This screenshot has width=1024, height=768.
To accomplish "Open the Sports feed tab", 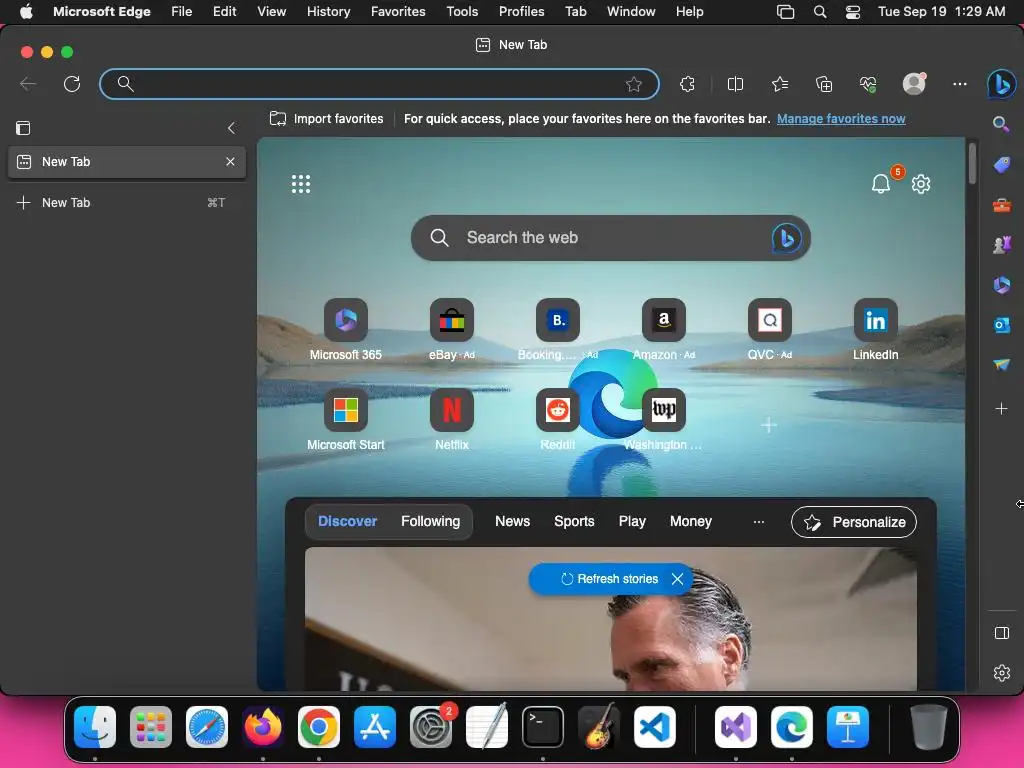I will pyautogui.click(x=574, y=521).
